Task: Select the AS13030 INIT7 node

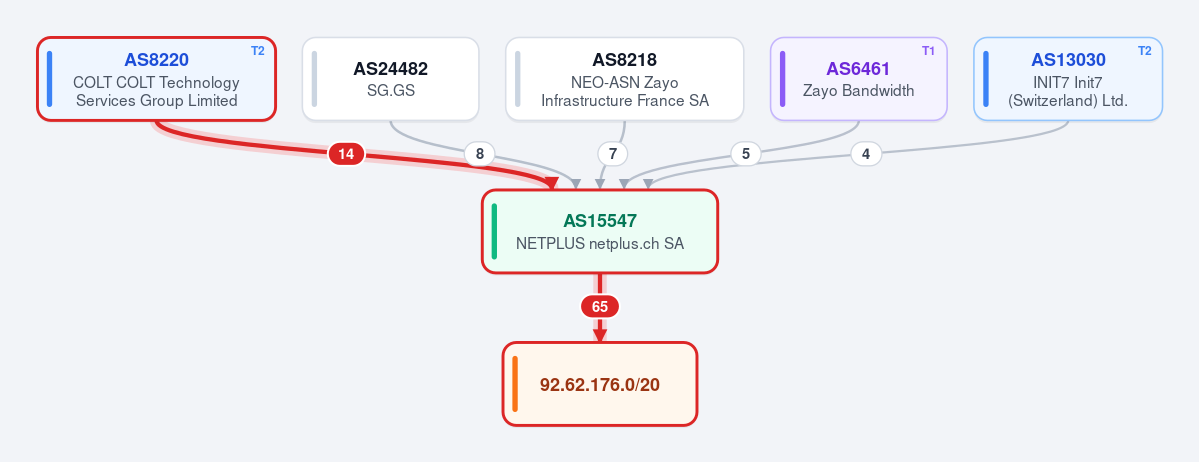Action: click(x=1067, y=79)
